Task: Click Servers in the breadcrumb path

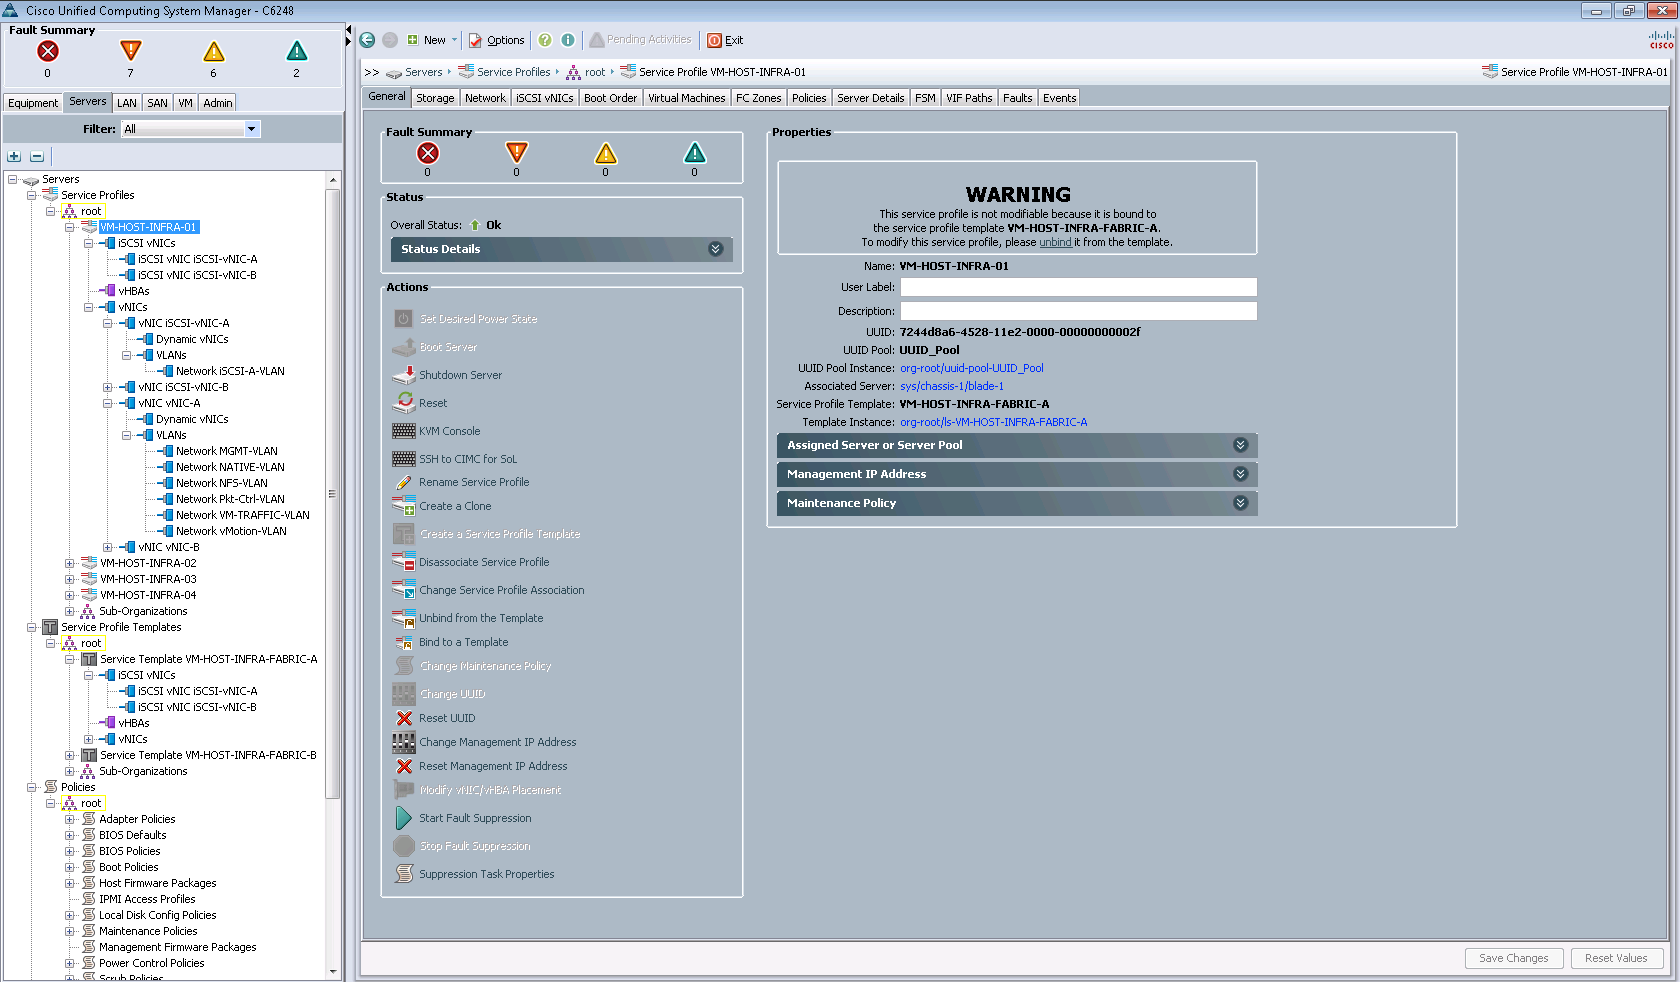Action: [423, 72]
